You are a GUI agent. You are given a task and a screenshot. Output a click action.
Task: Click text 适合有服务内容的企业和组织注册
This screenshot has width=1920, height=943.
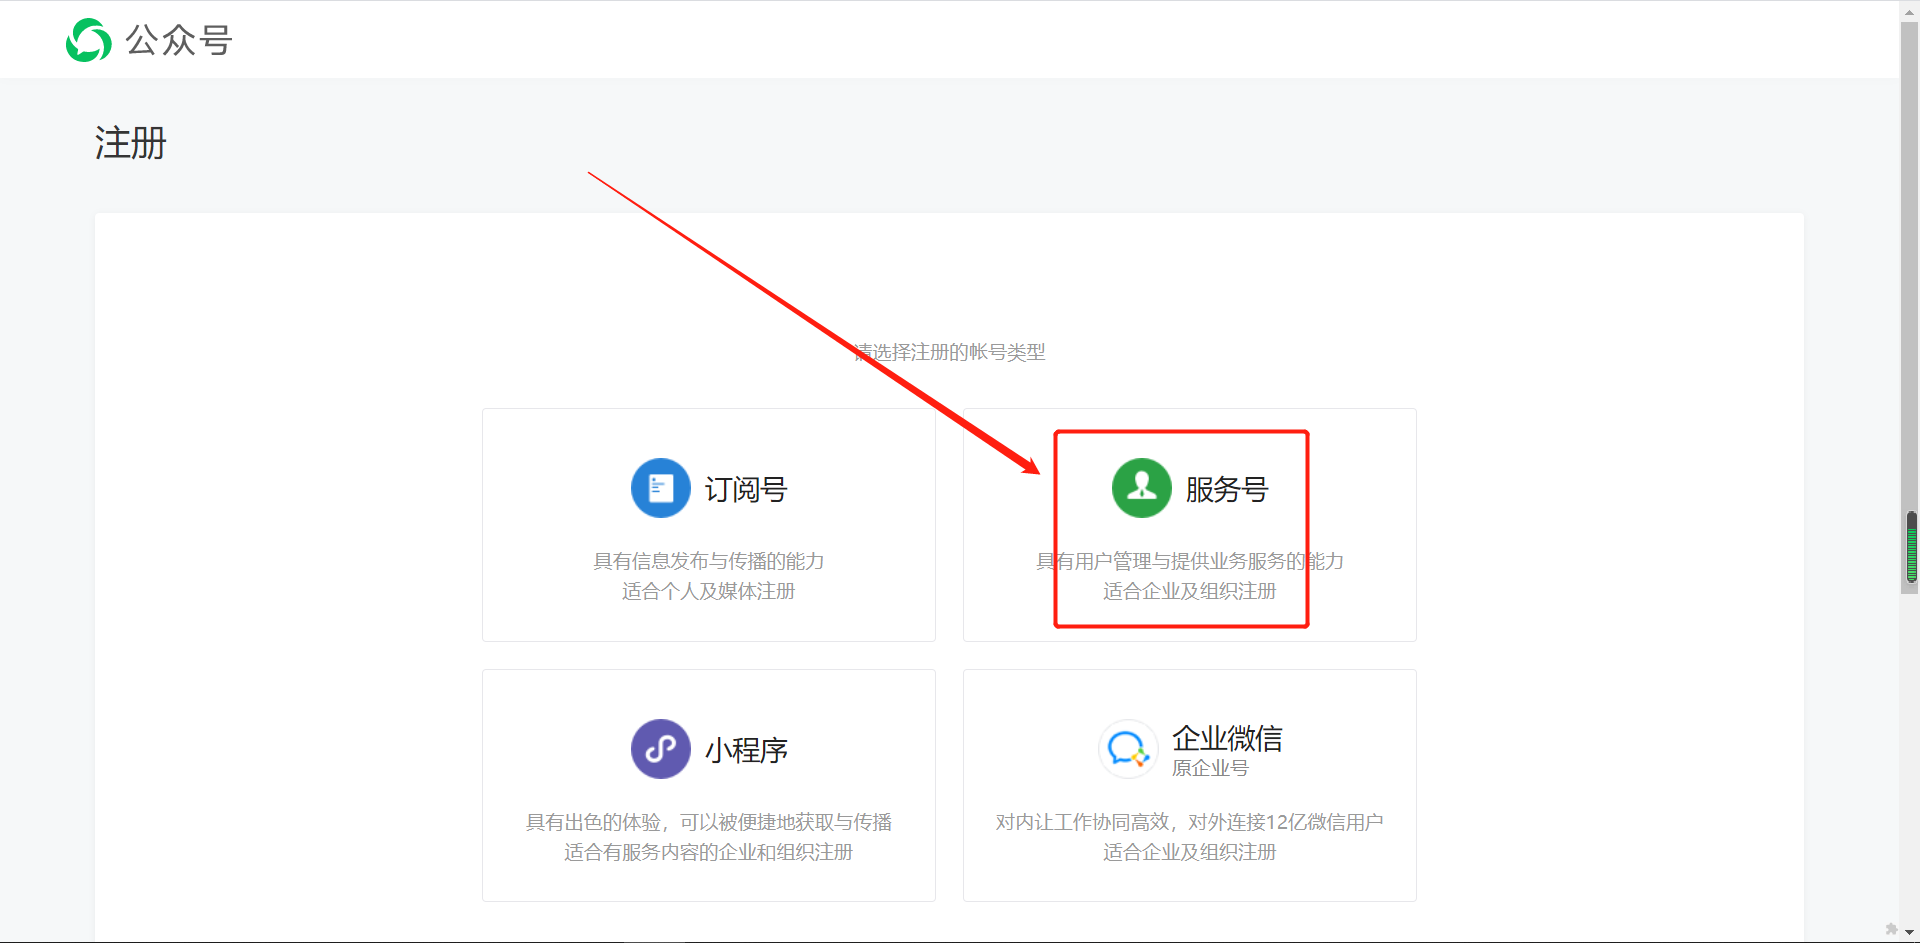(709, 852)
